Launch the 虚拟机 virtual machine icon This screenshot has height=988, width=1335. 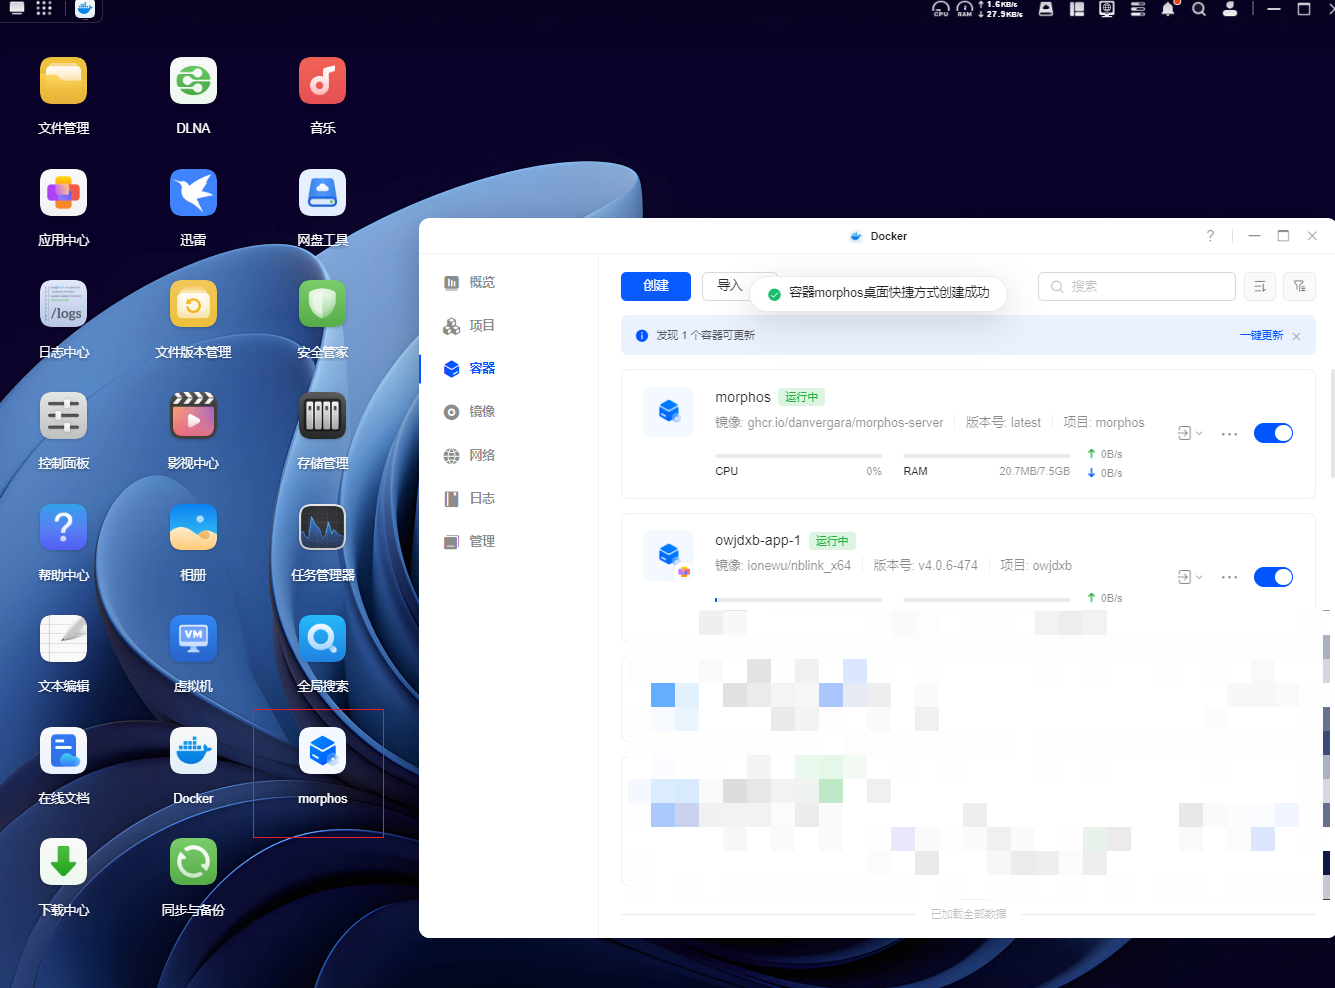coord(193,639)
